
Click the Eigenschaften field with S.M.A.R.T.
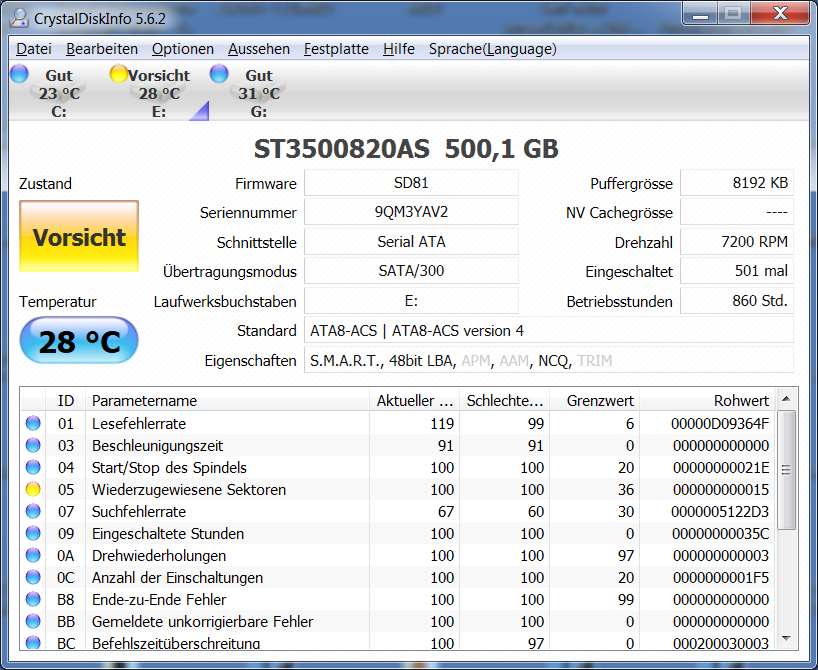coord(549,360)
